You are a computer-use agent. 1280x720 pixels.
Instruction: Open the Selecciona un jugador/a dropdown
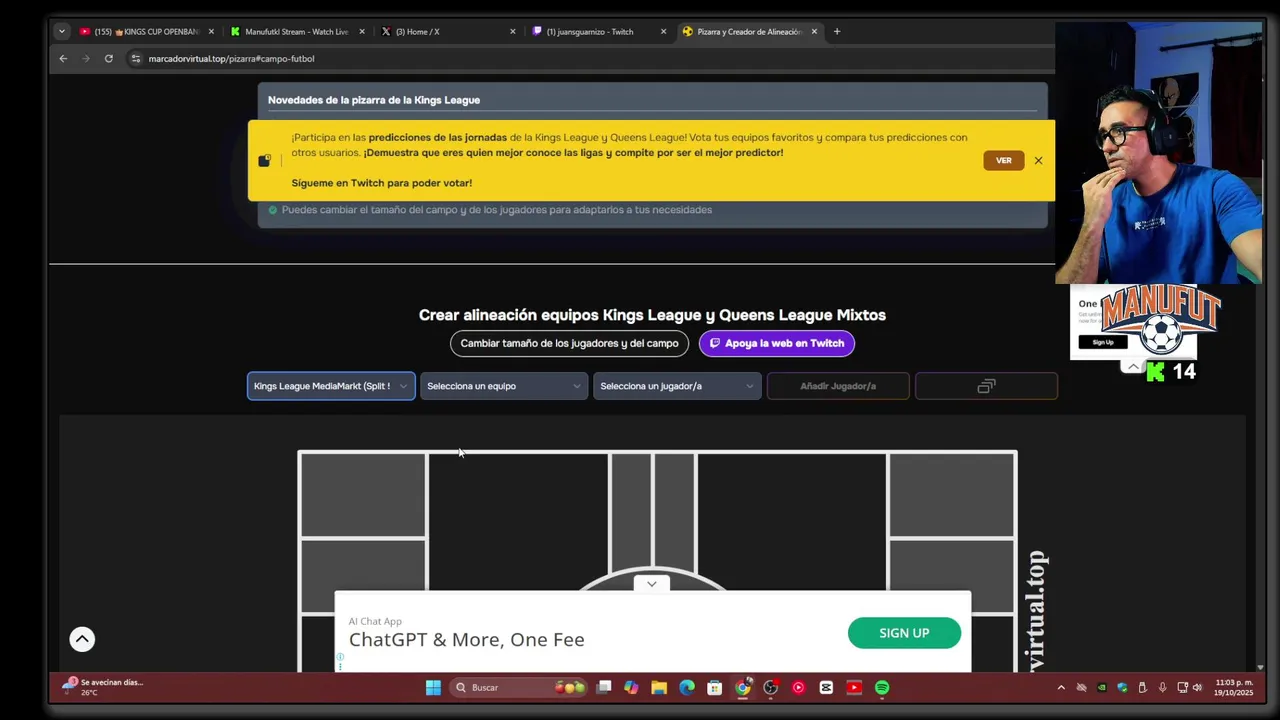(x=677, y=386)
